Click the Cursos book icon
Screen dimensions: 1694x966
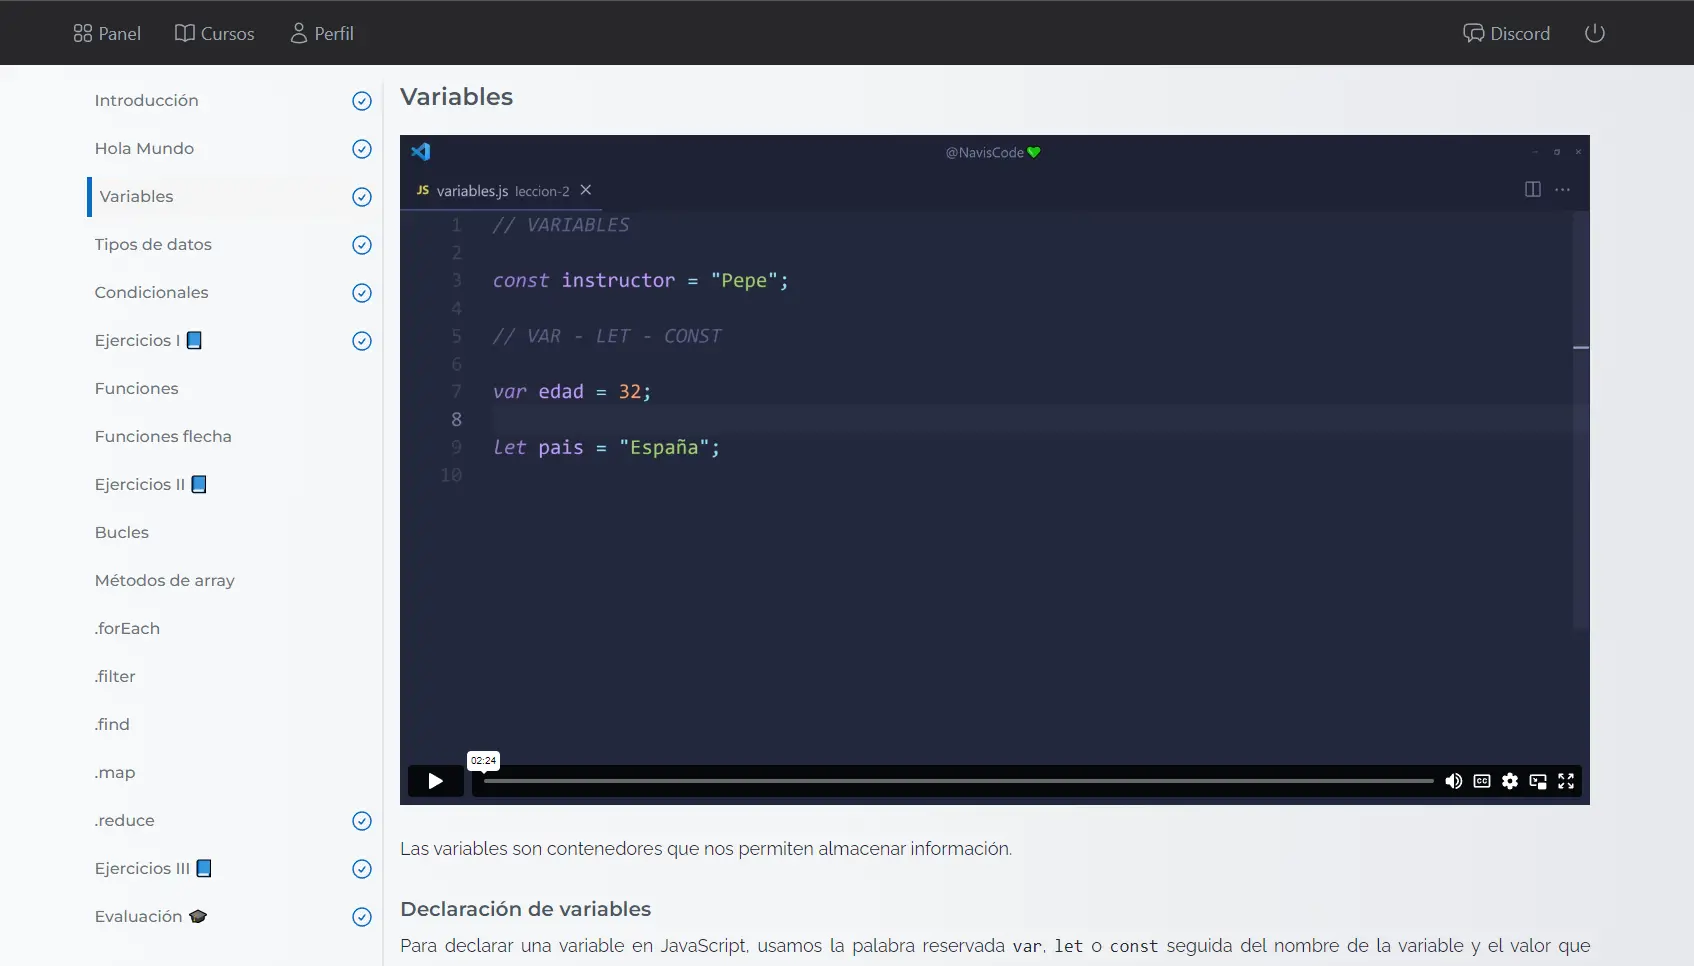[x=184, y=33]
